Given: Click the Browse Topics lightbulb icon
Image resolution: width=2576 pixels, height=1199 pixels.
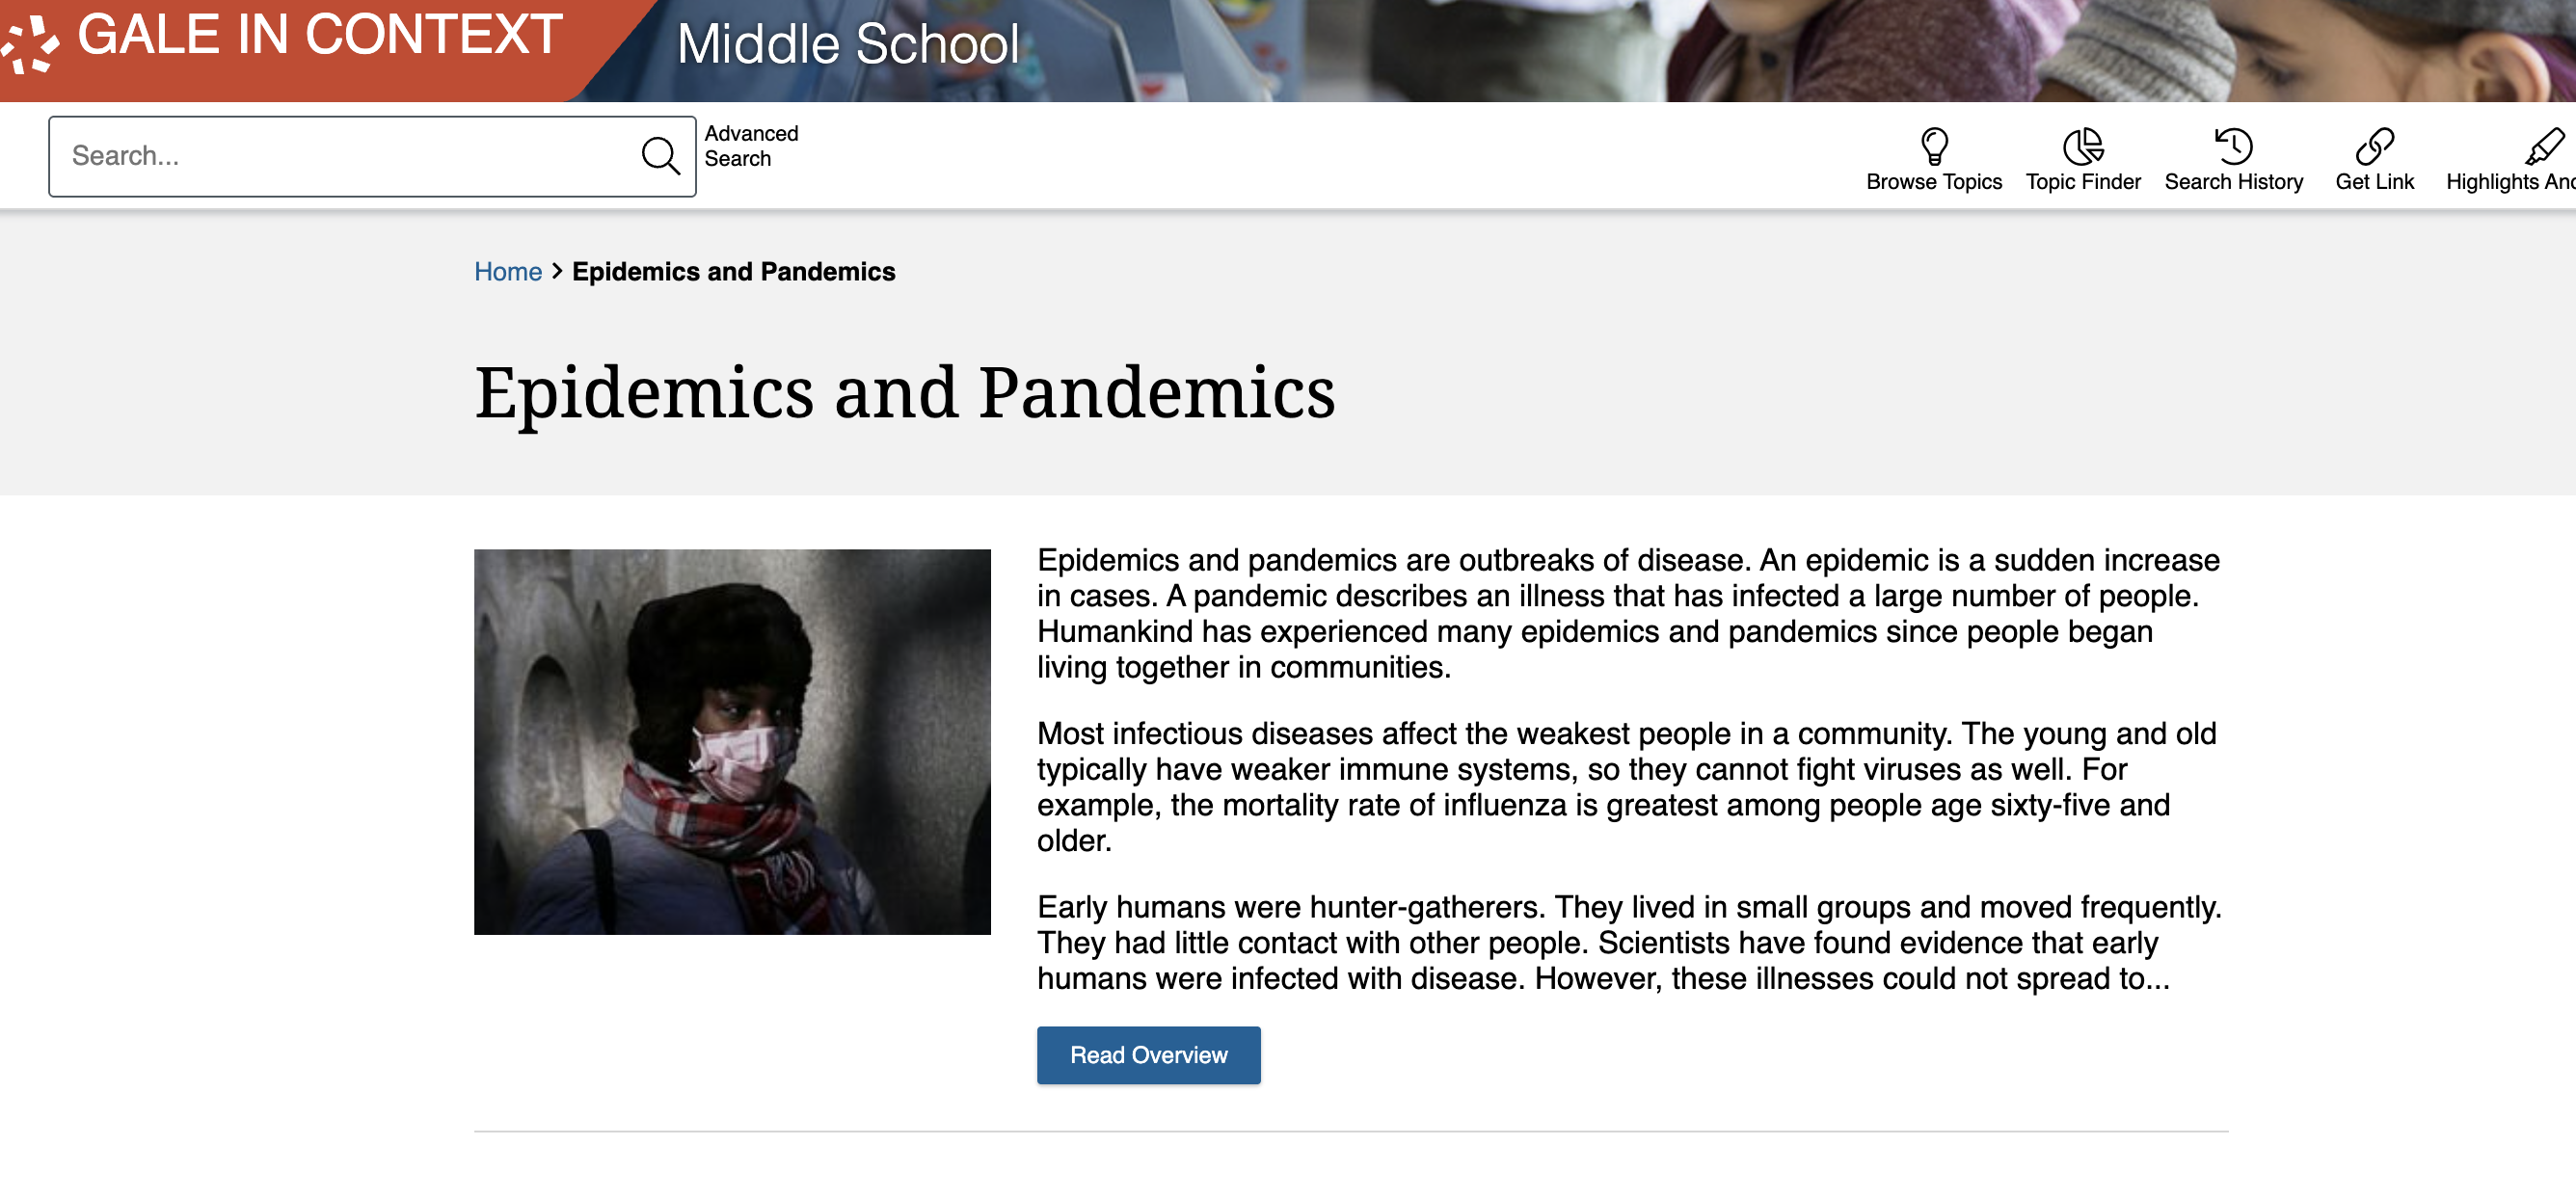Looking at the screenshot, I should point(1934,146).
